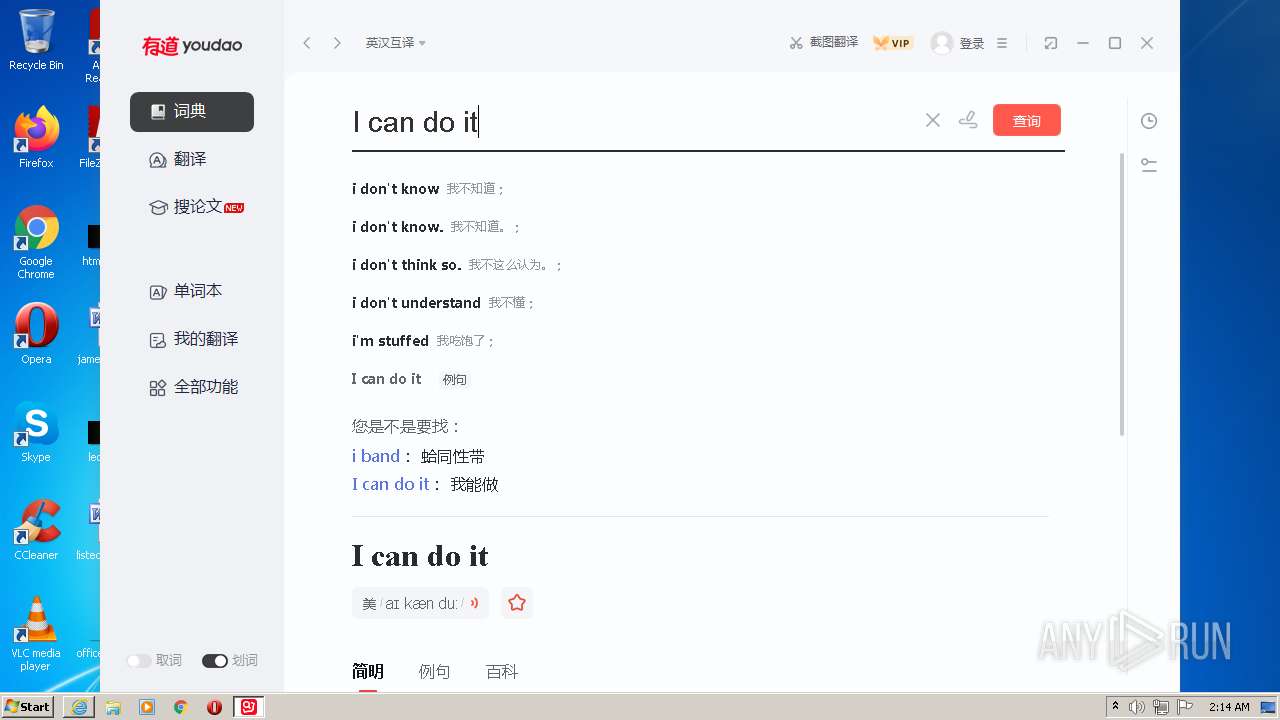Image resolution: width=1280 pixels, height=720 pixels.
Task: Open Internet Explorer from taskbar
Action: click(79, 707)
